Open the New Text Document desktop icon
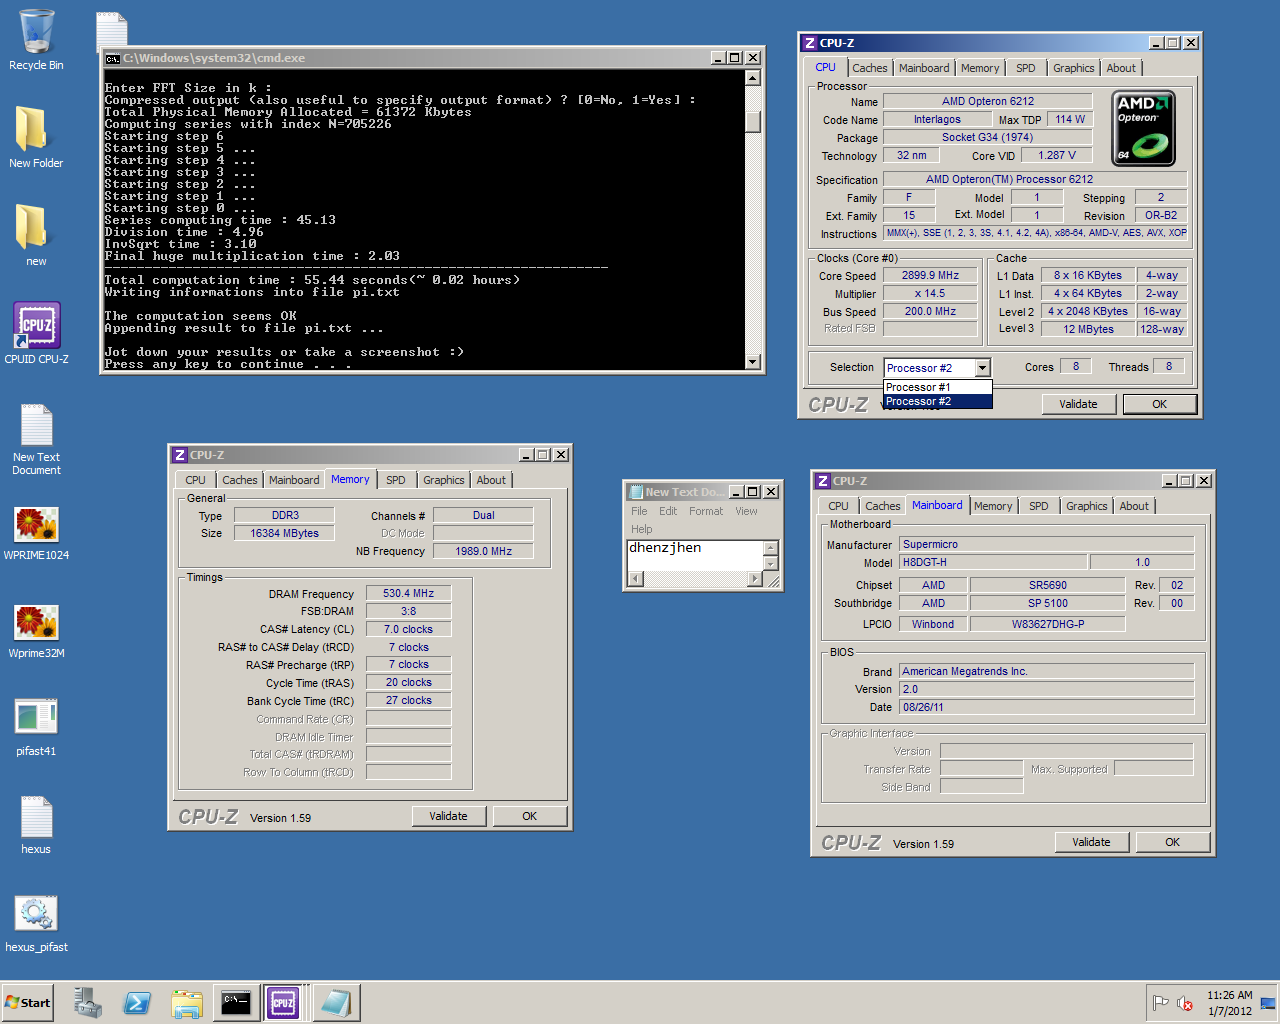The height and width of the screenshot is (1024, 1280). pyautogui.click(x=36, y=438)
